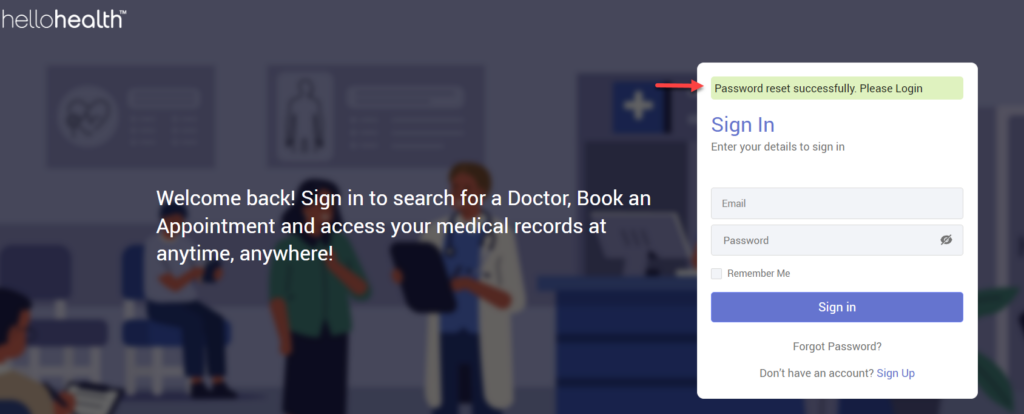Enable the Remember Me checkbox
Screen dimensions: 1024x414
click(x=716, y=274)
